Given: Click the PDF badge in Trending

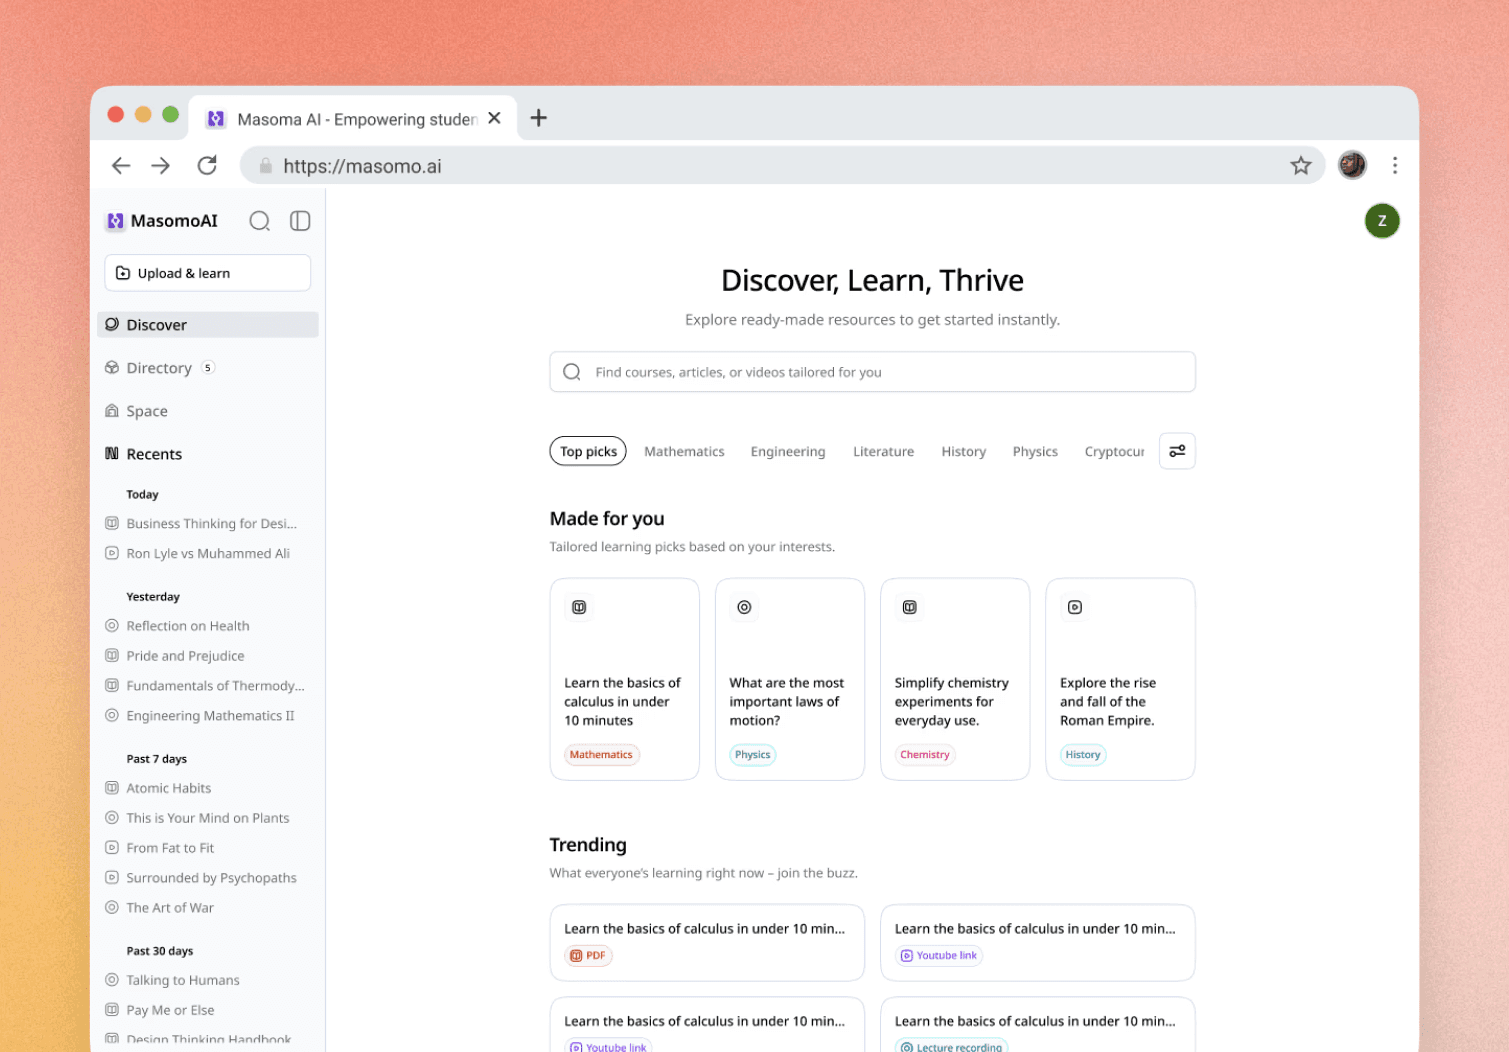Looking at the screenshot, I should point(588,956).
